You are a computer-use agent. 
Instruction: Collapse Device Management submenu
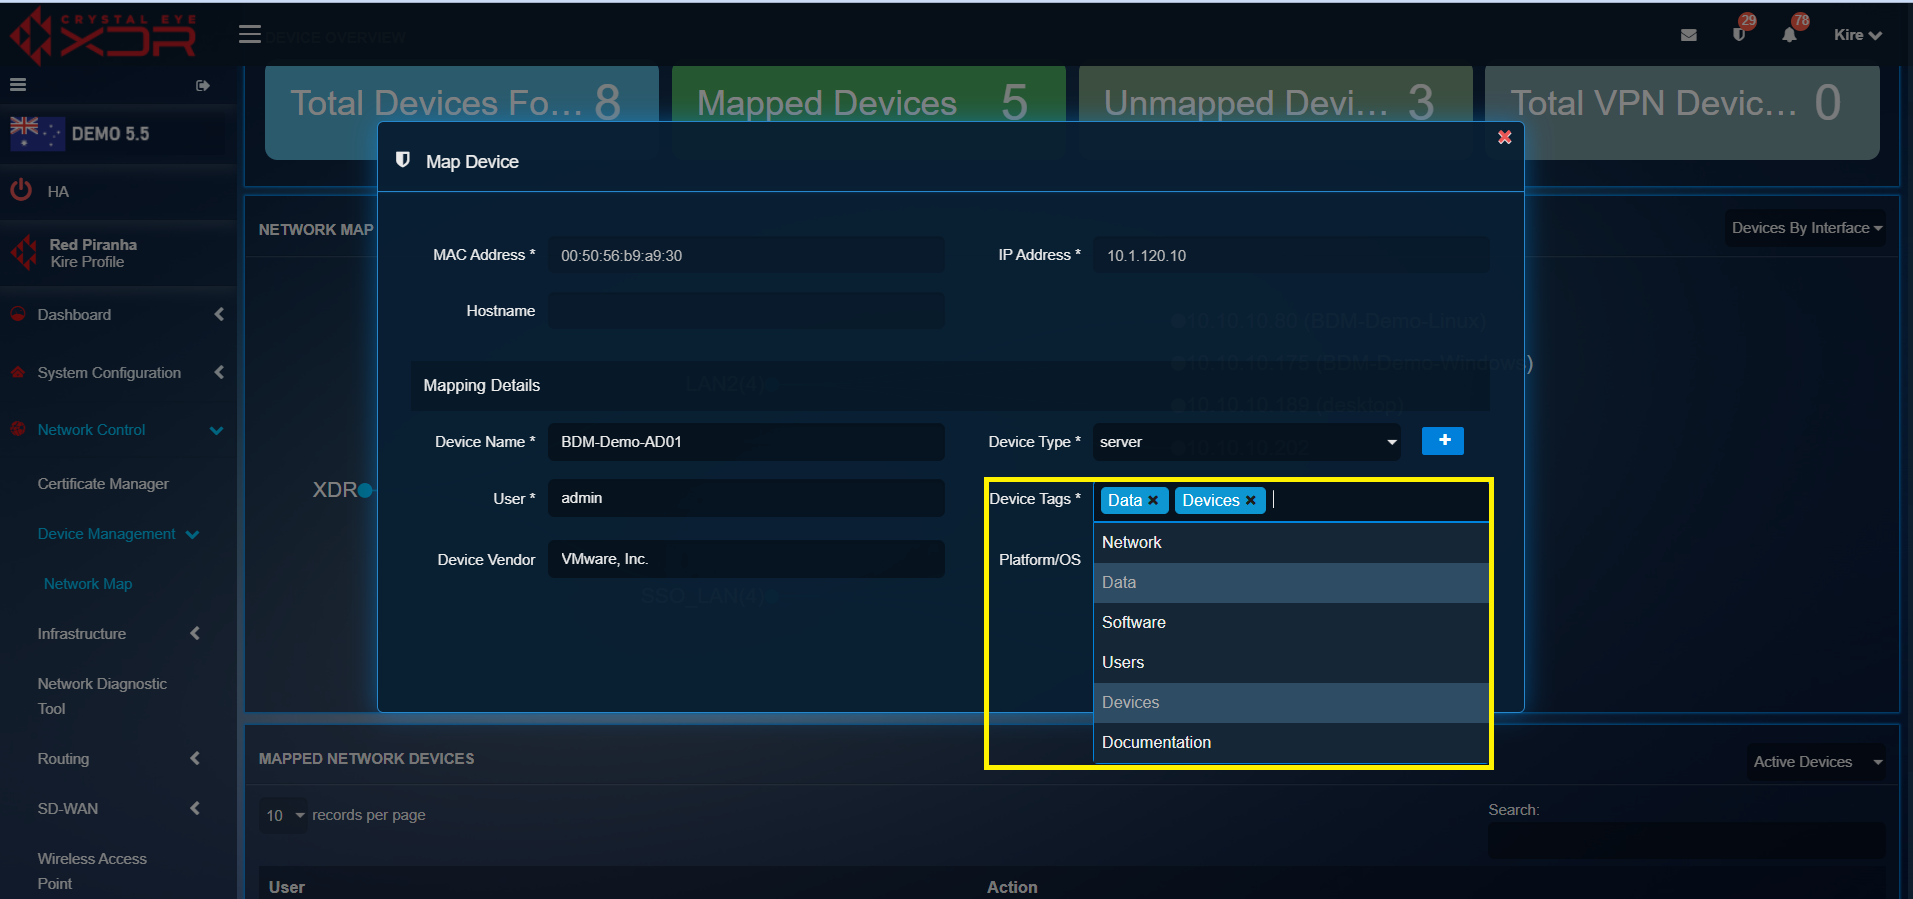click(x=118, y=534)
